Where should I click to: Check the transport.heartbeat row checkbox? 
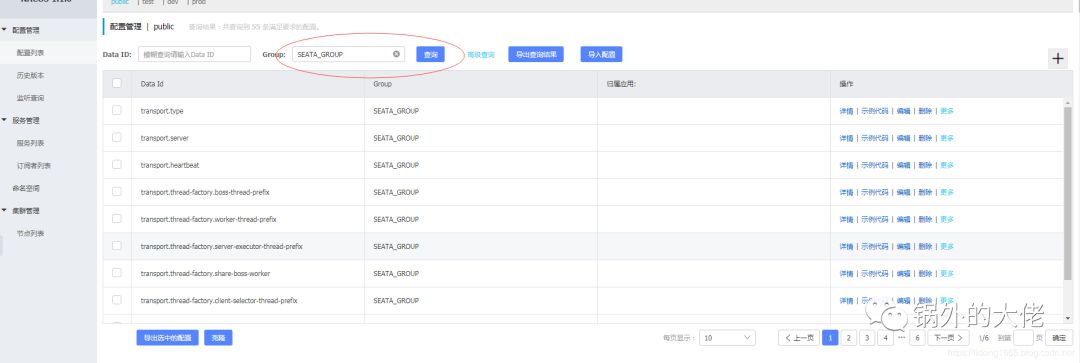coord(116,165)
